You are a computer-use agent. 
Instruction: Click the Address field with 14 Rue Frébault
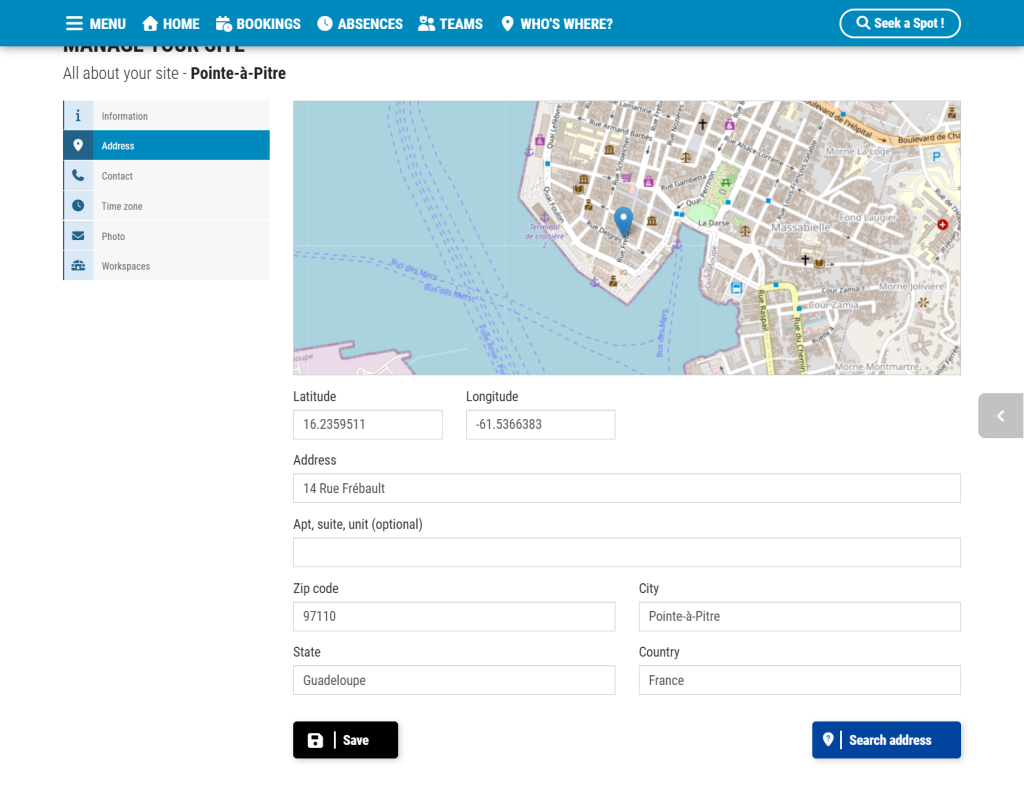click(627, 488)
